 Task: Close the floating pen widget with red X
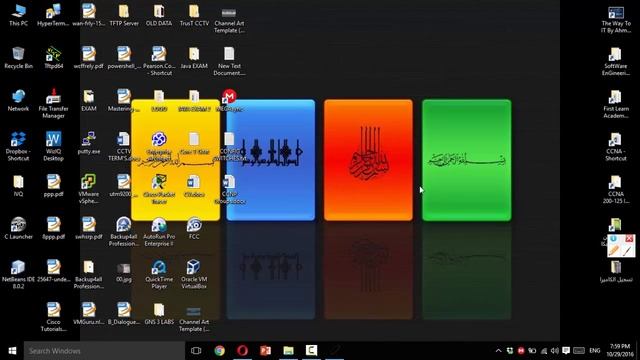point(629,238)
